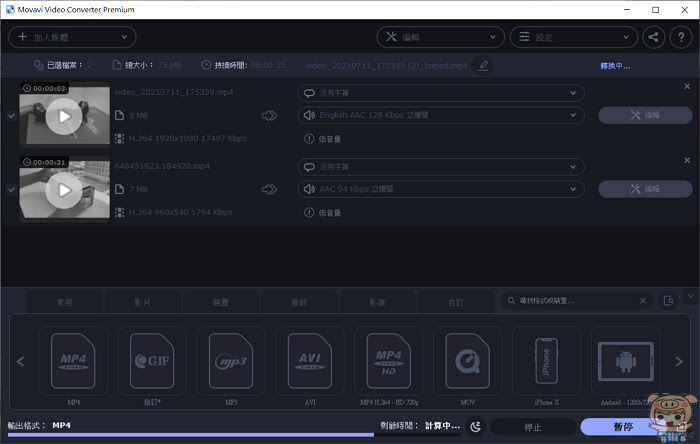
Task: Play the 648451823.184920.mp4 preview
Action: click(64, 190)
